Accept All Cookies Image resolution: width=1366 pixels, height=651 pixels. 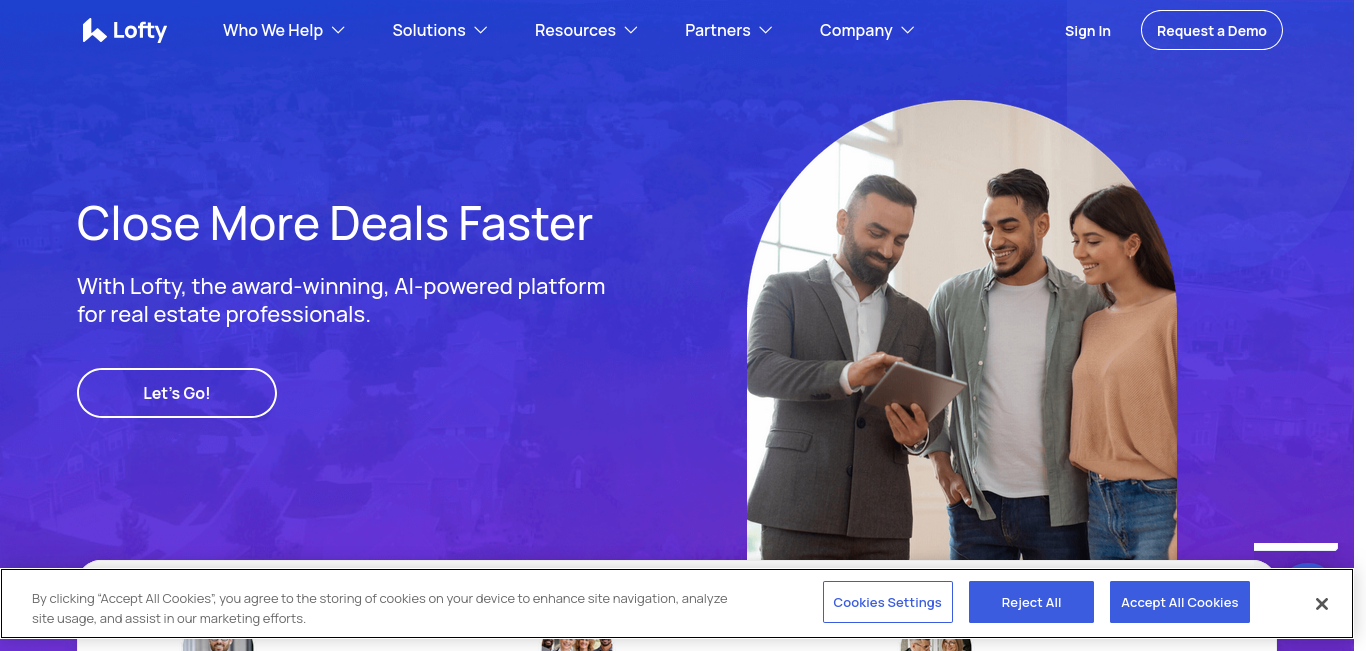(1180, 602)
